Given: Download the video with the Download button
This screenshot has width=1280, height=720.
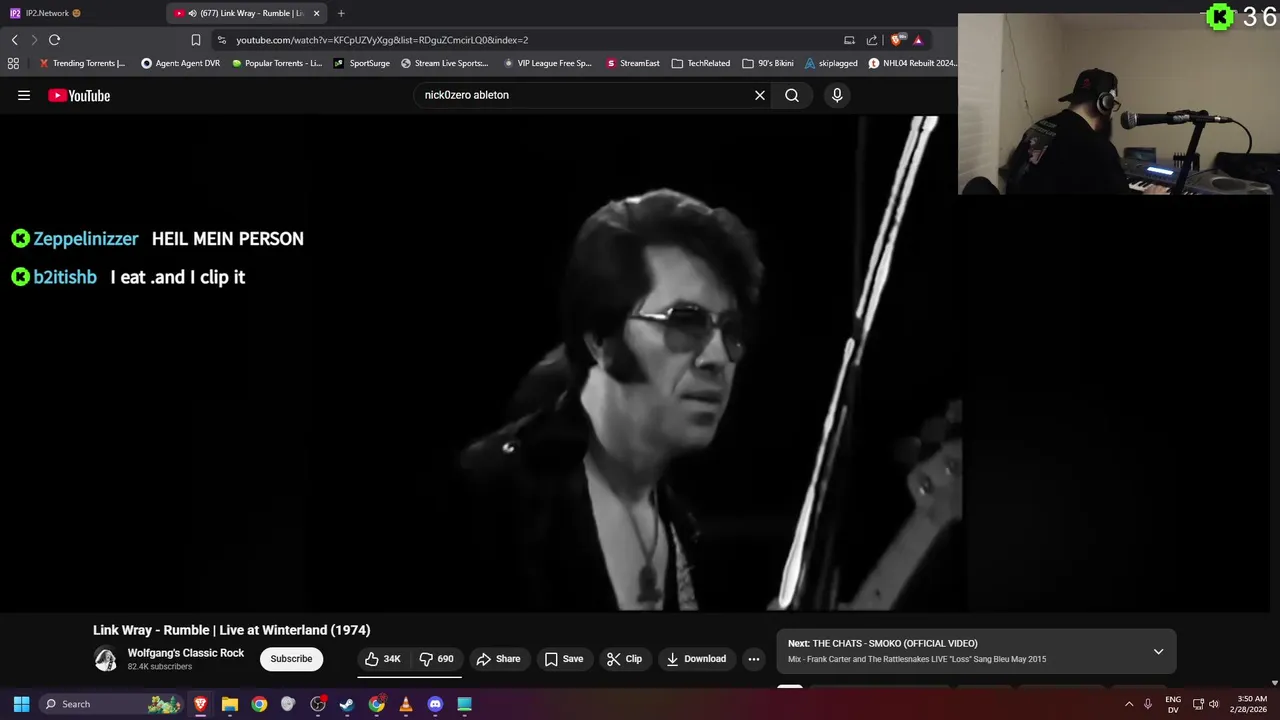Looking at the screenshot, I should tap(696, 659).
